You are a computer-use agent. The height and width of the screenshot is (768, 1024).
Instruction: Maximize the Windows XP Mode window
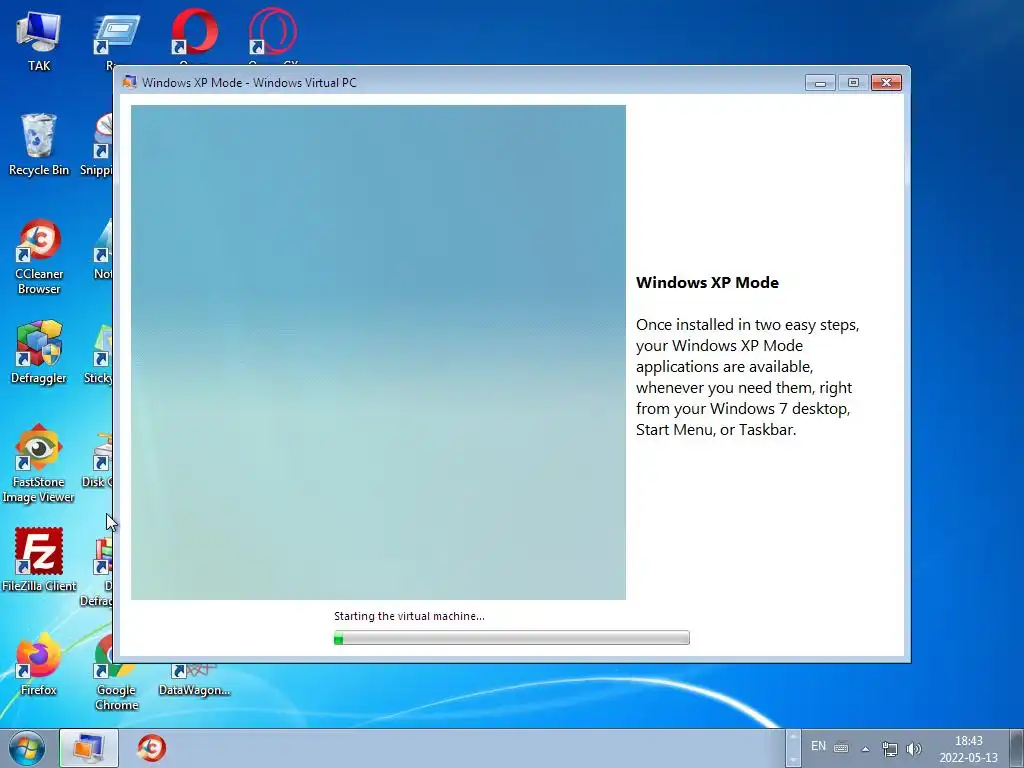point(853,82)
